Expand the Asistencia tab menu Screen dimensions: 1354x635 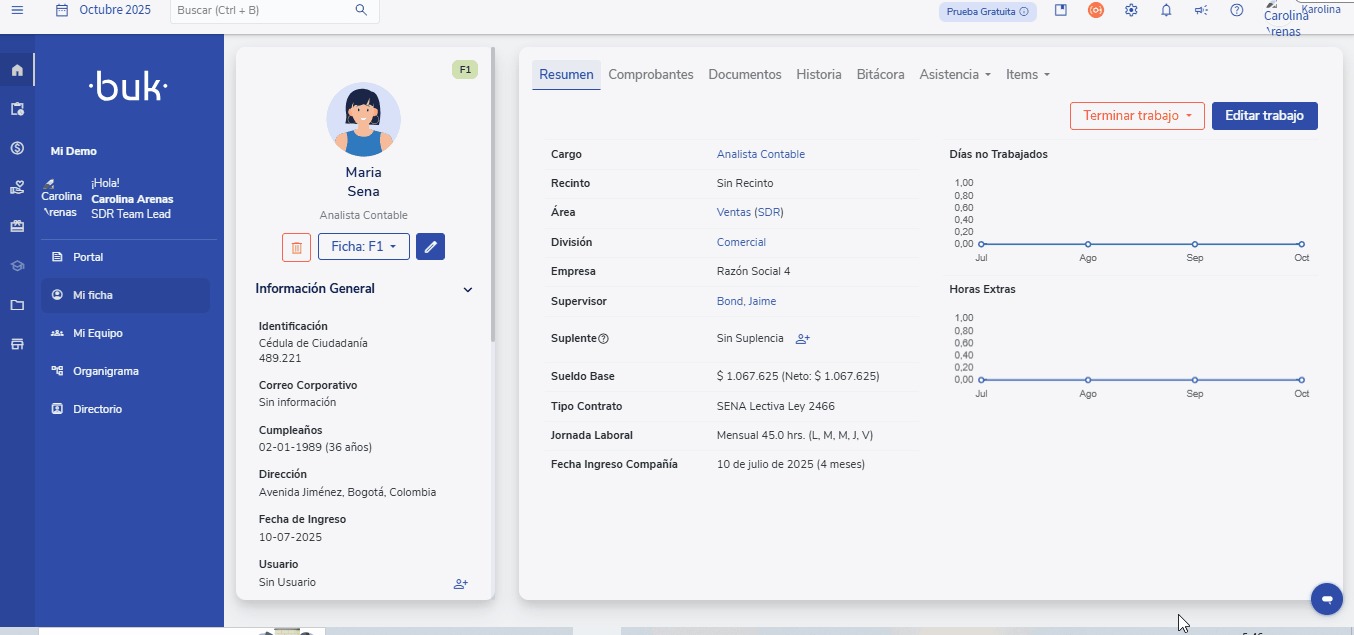[x=955, y=75]
